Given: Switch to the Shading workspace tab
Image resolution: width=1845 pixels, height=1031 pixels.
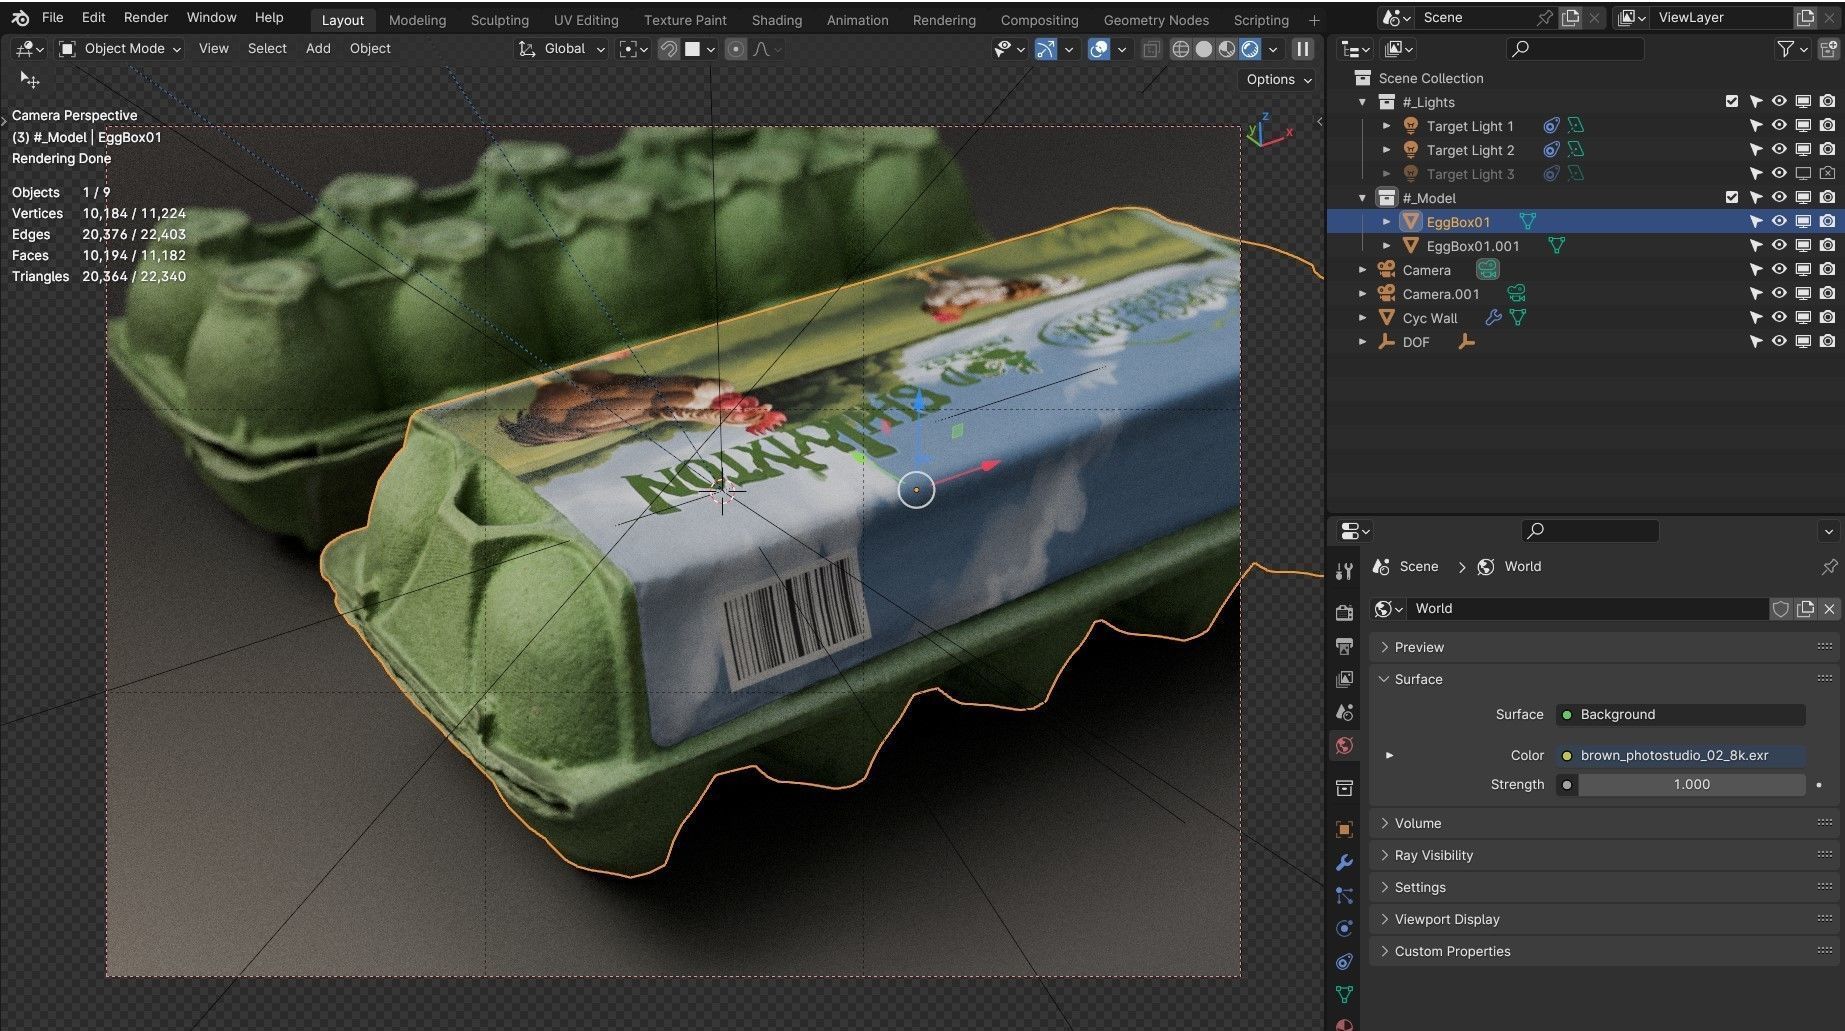Looking at the screenshot, I should pyautogui.click(x=777, y=20).
